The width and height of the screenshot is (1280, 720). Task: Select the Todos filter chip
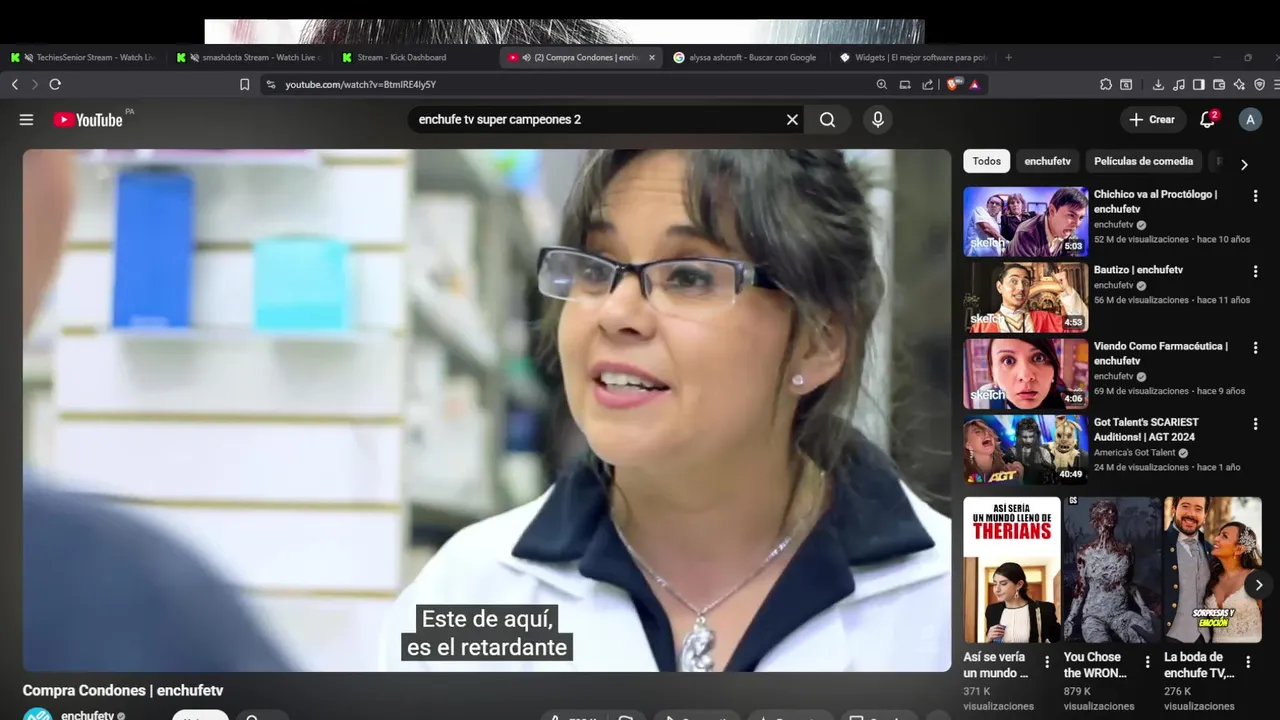(x=986, y=161)
